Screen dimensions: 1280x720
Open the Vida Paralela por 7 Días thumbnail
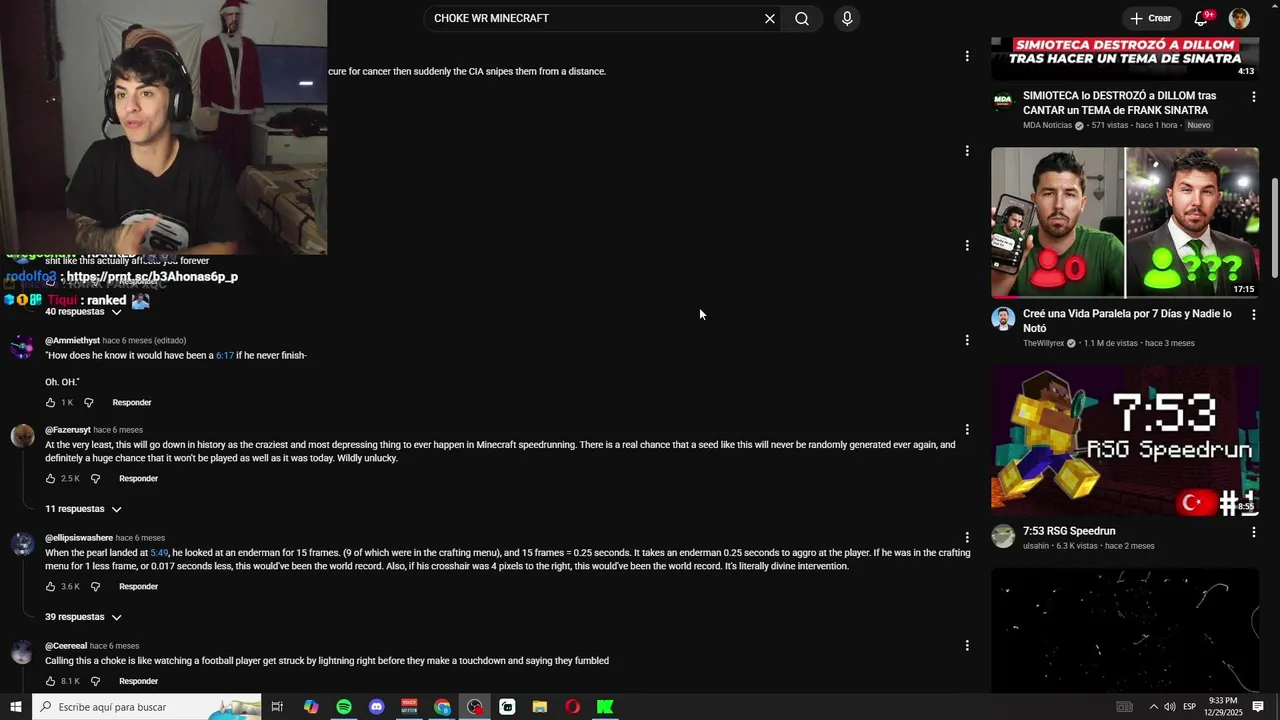(1125, 223)
